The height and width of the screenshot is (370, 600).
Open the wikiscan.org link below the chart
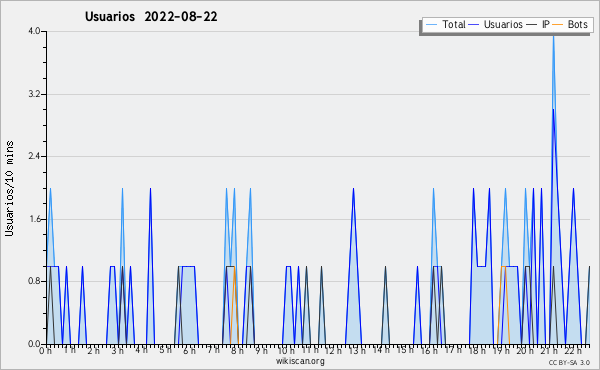(300, 361)
